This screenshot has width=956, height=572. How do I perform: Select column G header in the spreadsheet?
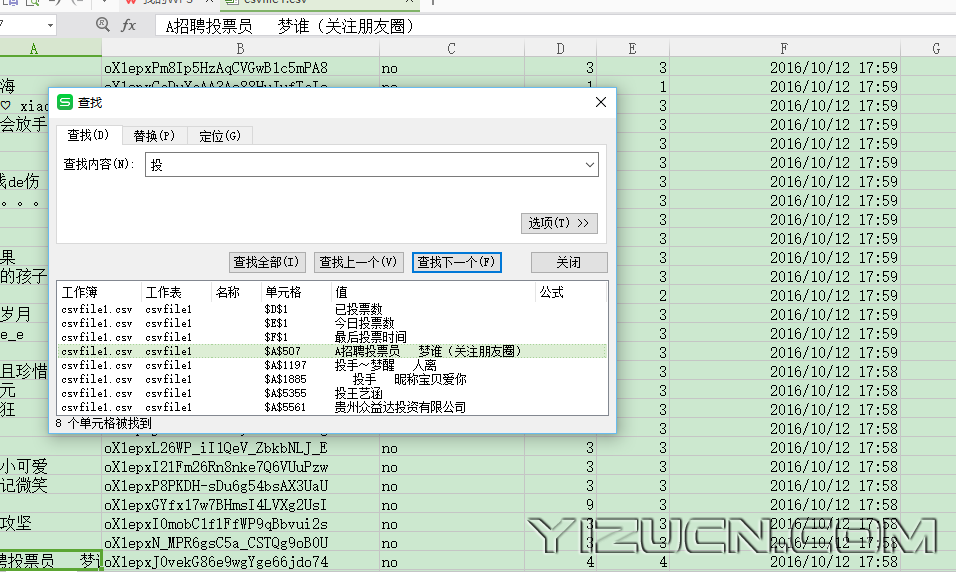click(935, 48)
